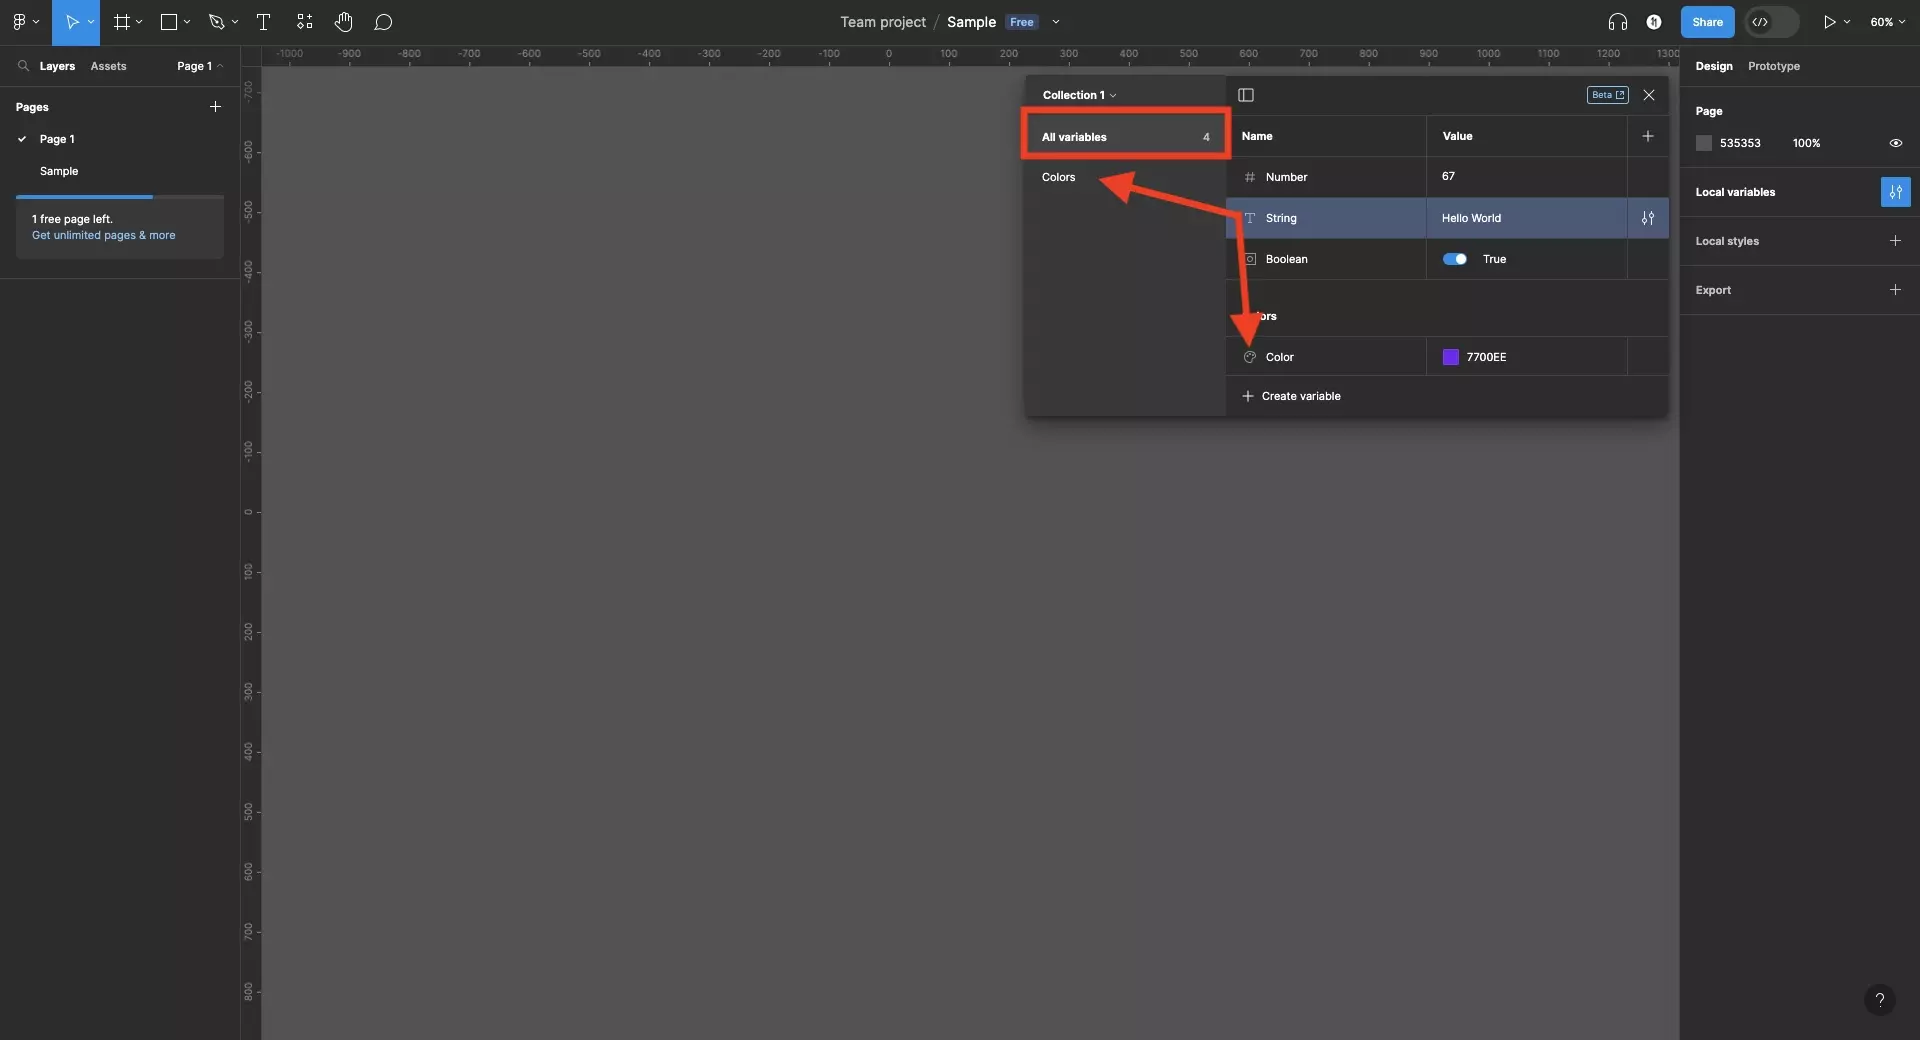The image size is (1920, 1040).
Task: Add a new page with plus icon
Action: [215, 107]
